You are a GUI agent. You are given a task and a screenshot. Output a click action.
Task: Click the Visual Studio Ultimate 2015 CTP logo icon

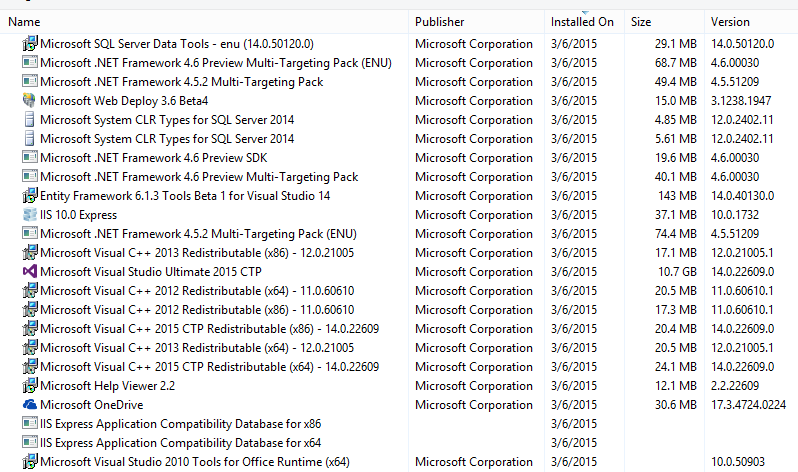click(x=30, y=271)
